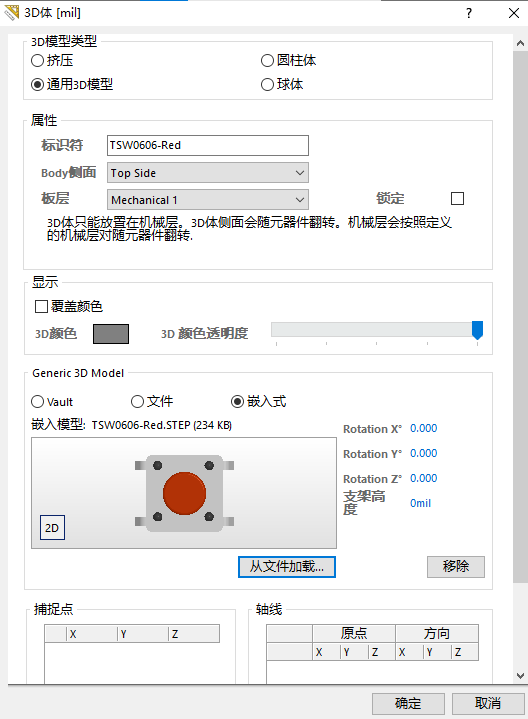Click the 移除 button
The image size is (528, 719).
(456, 567)
